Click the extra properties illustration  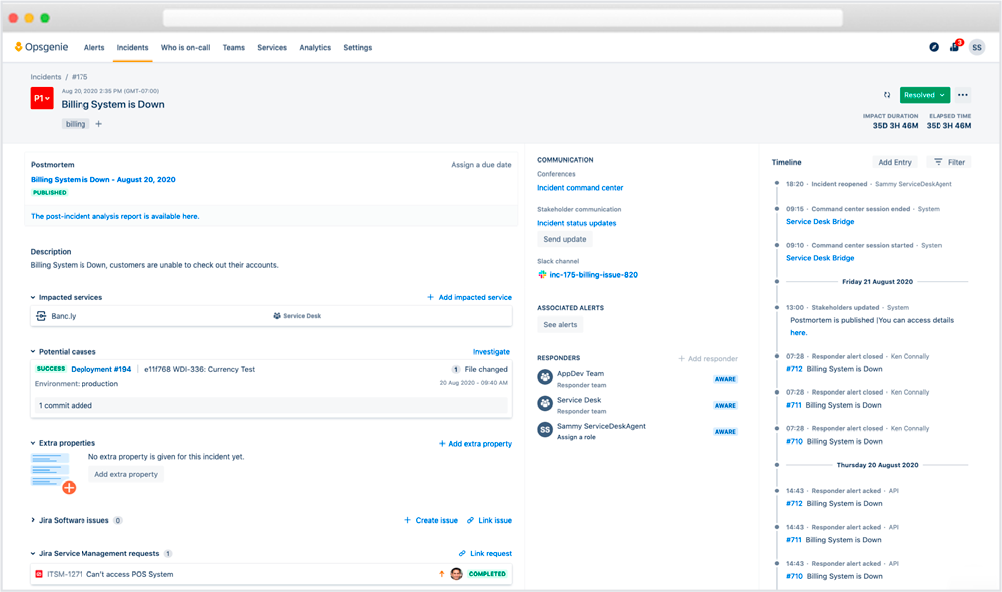[54, 472]
